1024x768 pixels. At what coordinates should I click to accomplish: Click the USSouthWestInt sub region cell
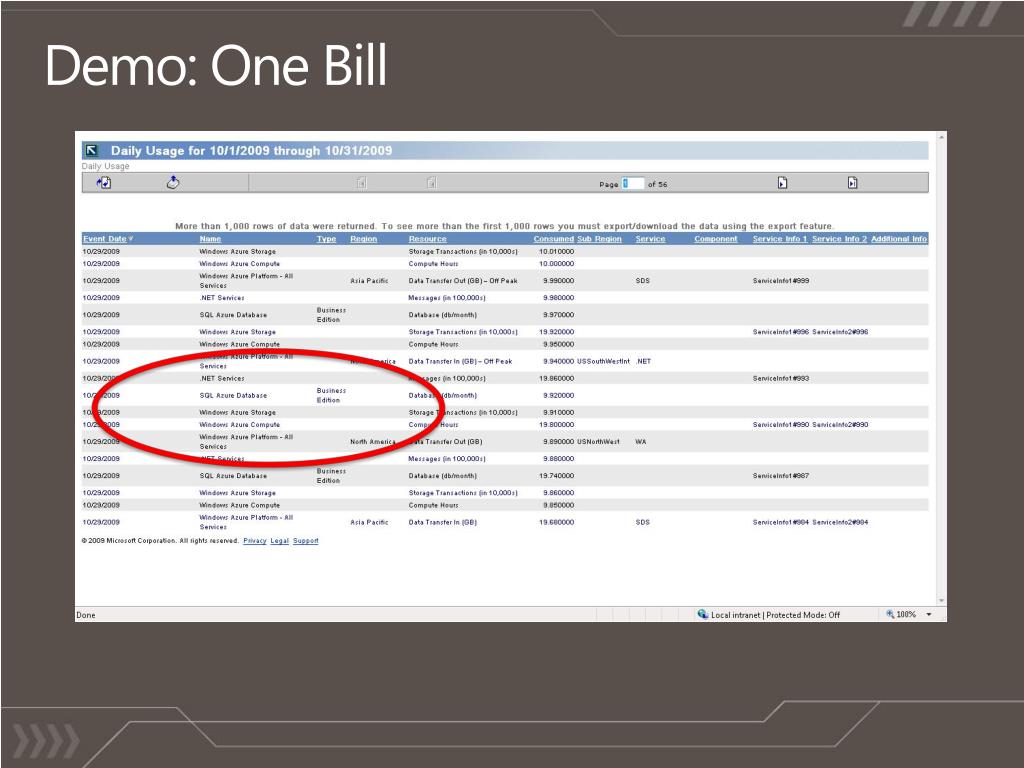point(603,361)
